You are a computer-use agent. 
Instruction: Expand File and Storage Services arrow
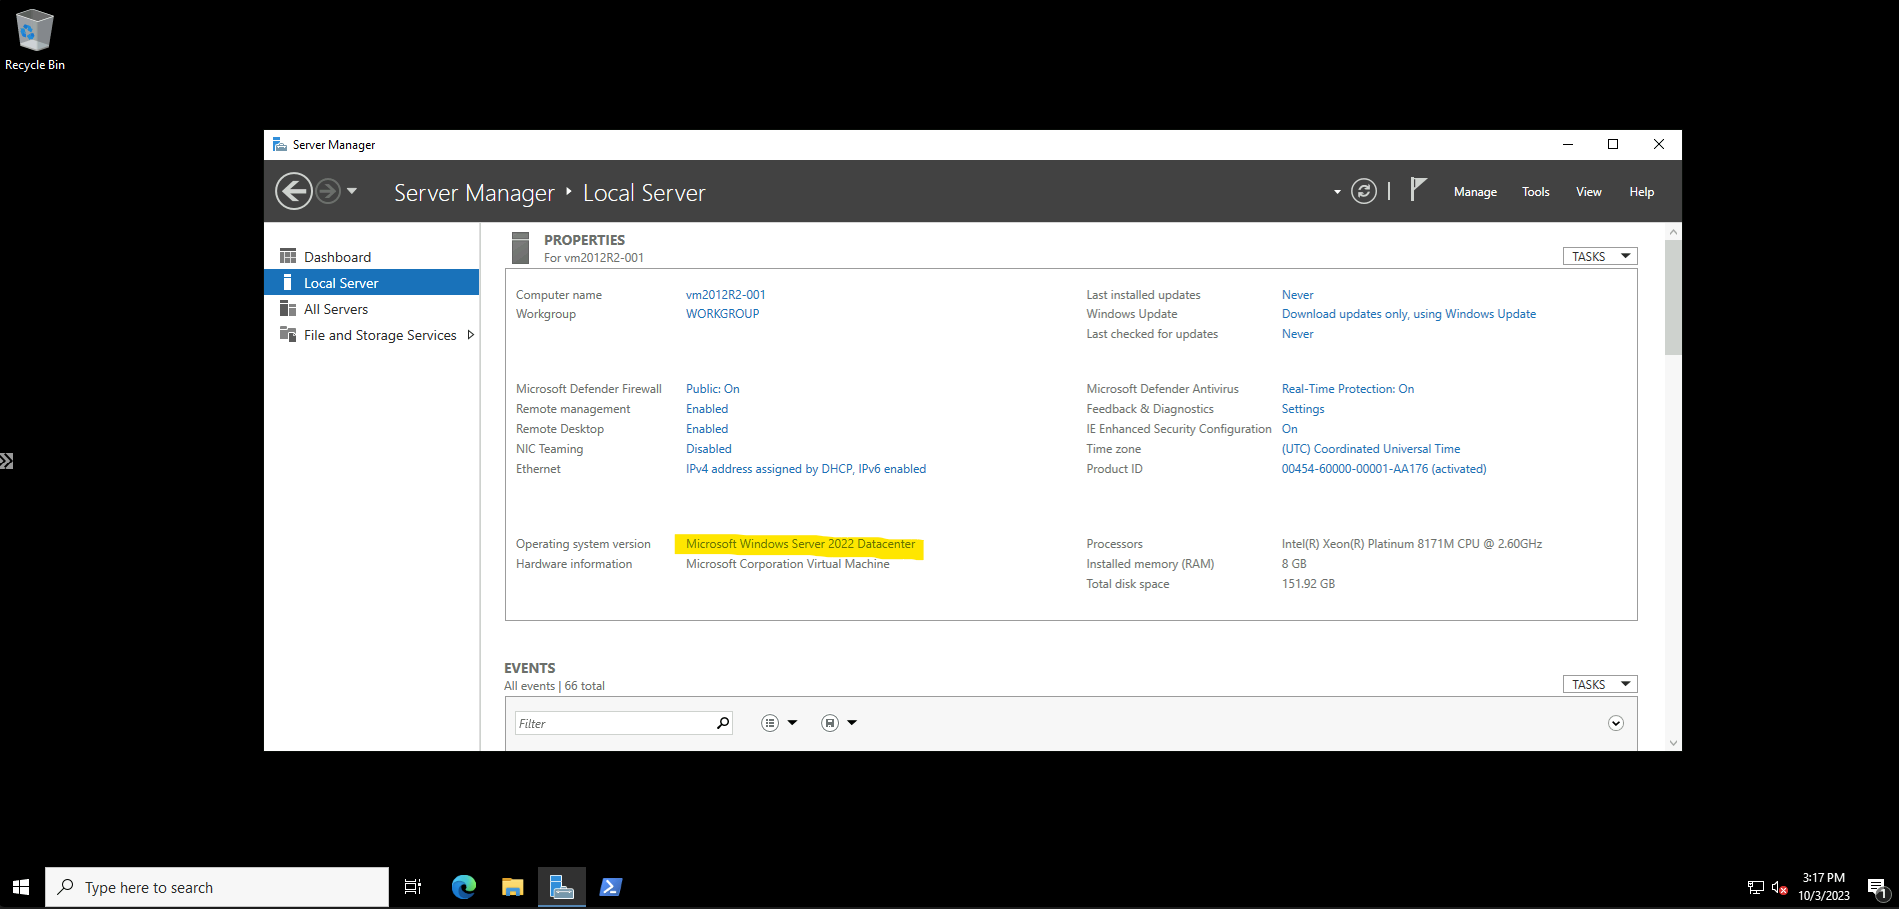coord(471,335)
